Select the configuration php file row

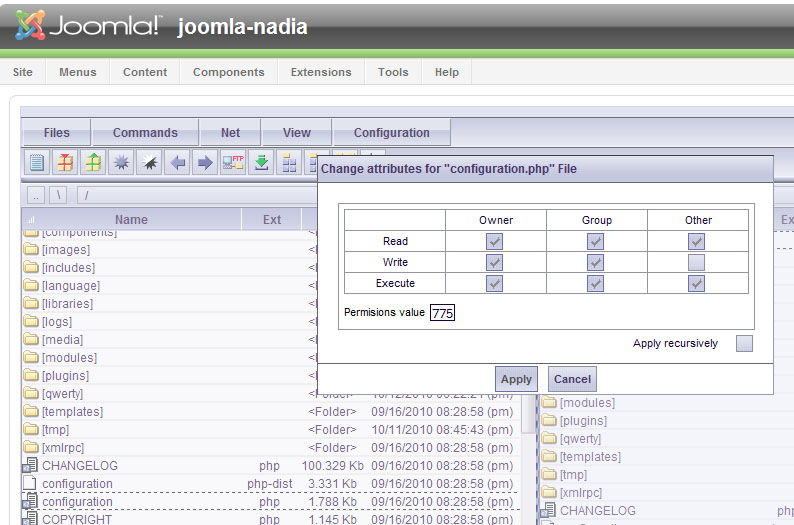[x=271, y=501]
